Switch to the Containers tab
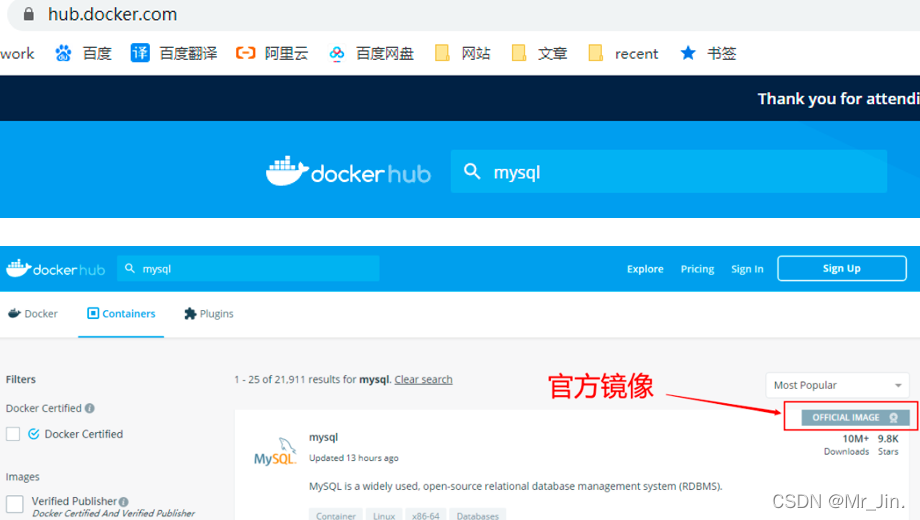Viewport: 920px width, 520px height. [x=121, y=313]
